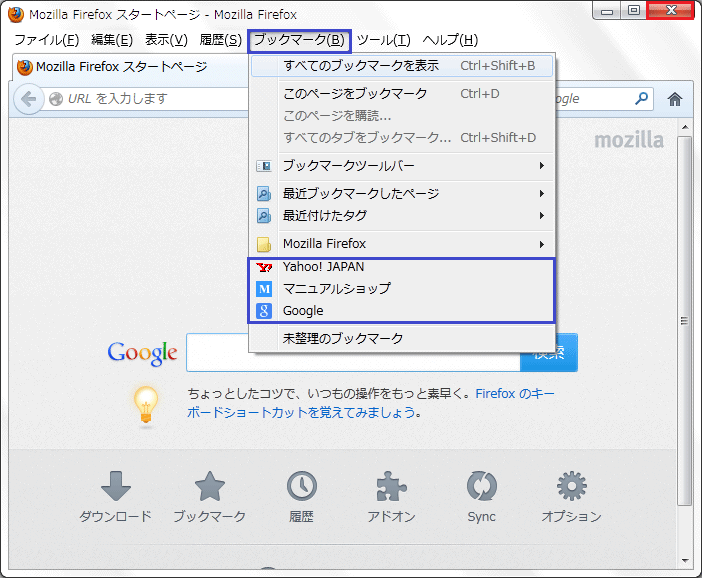Image resolution: width=702 pixels, height=578 pixels.
Task: Open the 履歴 clock icon
Action: pos(301,486)
